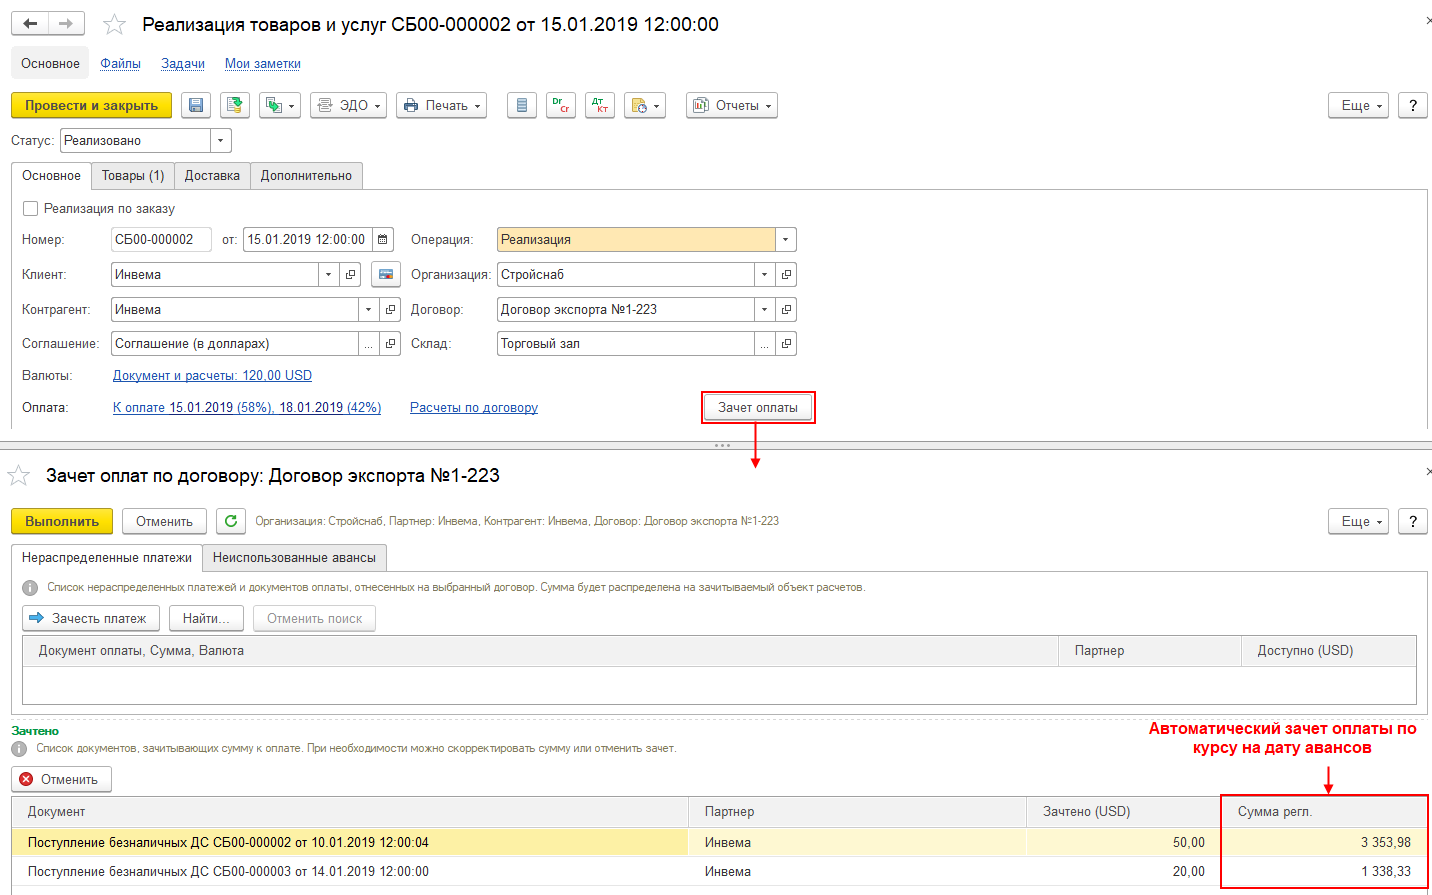Open the top Еще menu

click(x=1358, y=105)
